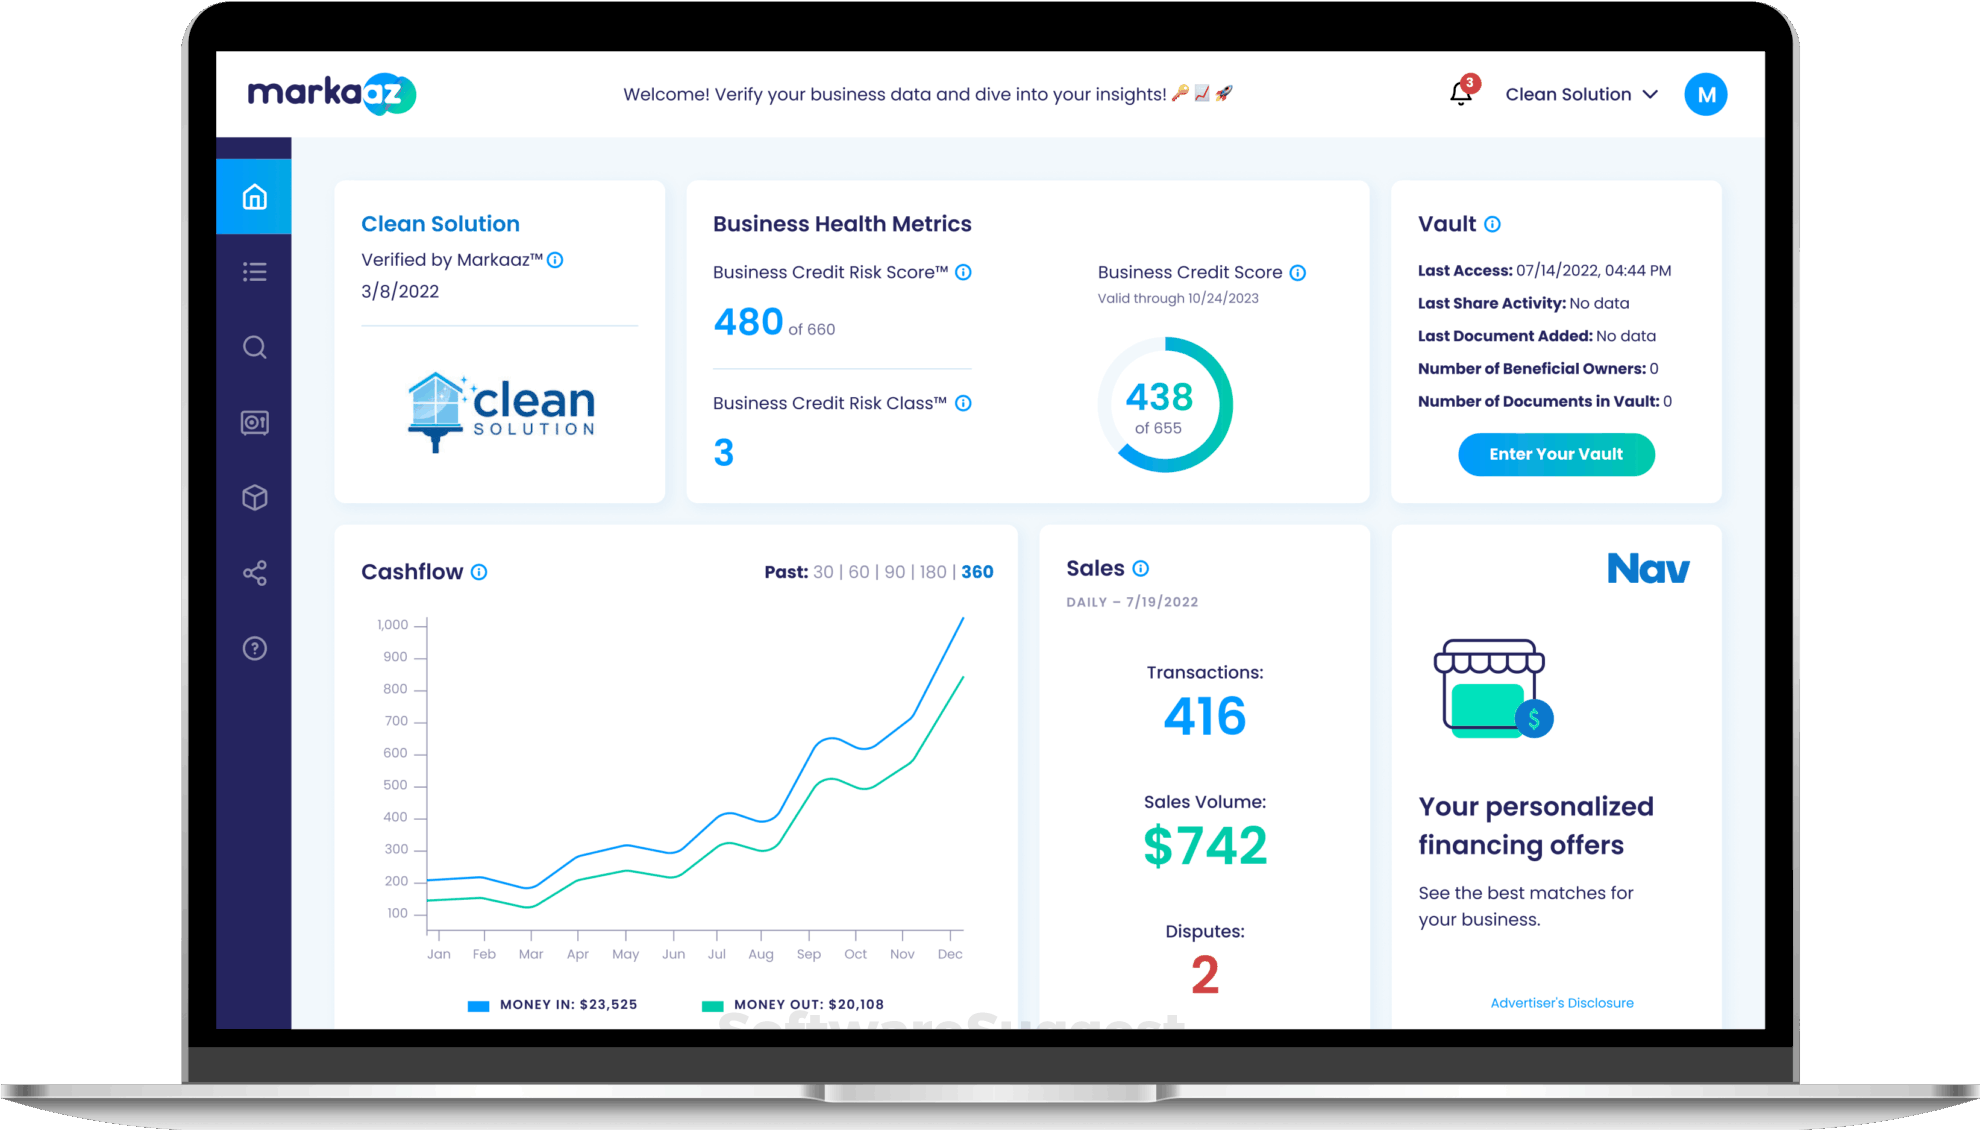Select the package icon in the sidebar
The width and height of the screenshot is (1980, 1130).
click(x=254, y=497)
